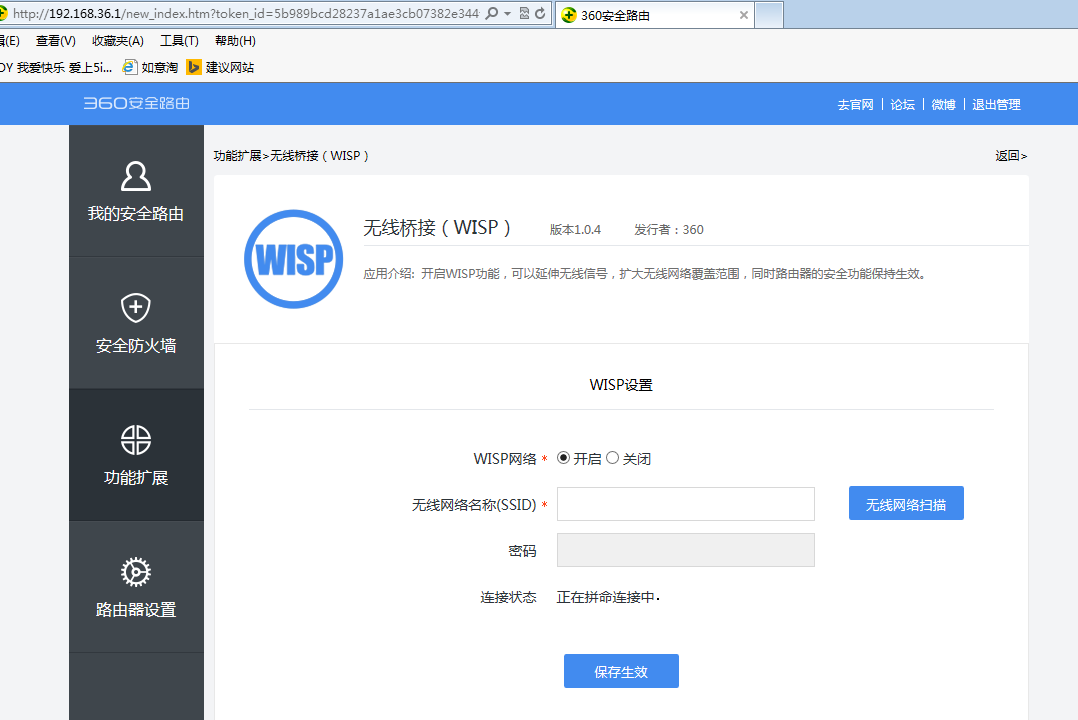Image resolution: width=1078 pixels, height=720 pixels.
Task: Click the 连接状态 label
Action: coord(509,598)
